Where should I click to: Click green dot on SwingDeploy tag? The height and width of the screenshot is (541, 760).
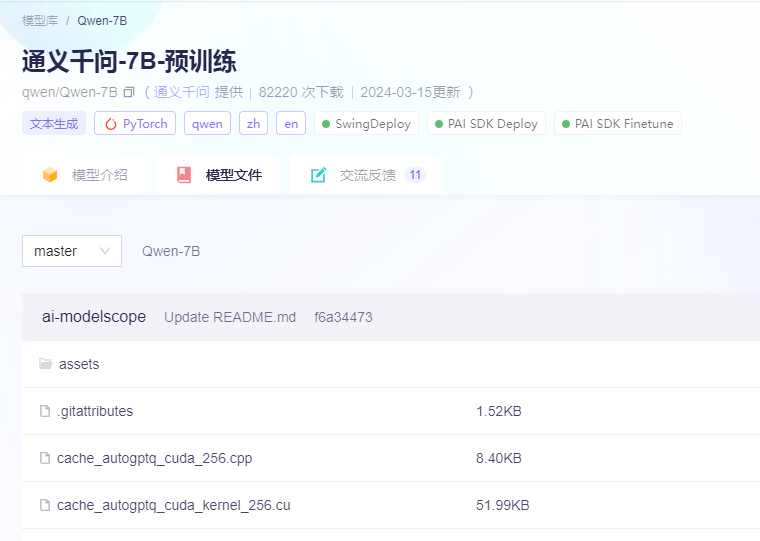click(326, 124)
